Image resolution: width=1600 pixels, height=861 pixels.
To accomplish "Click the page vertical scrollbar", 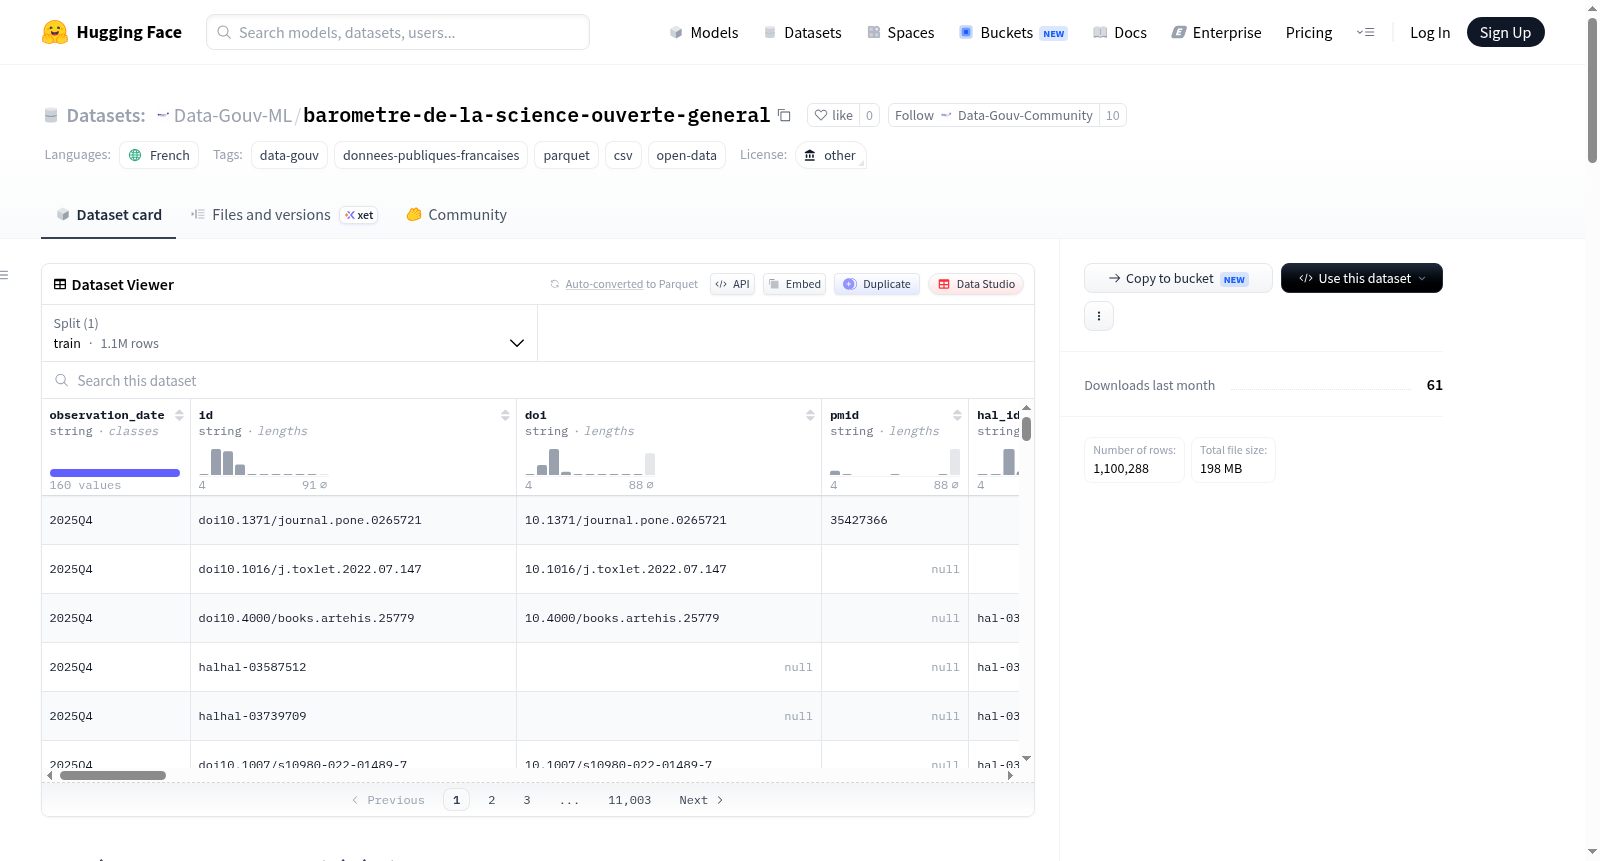I will pyautogui.click(x=1592, y=90).
